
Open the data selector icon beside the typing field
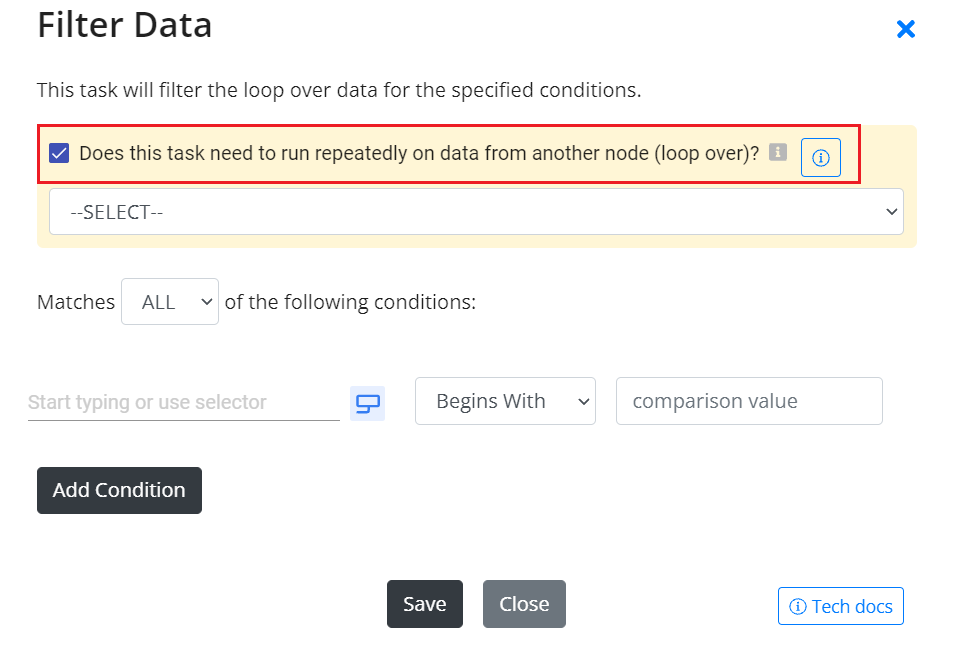pos(367,403)
